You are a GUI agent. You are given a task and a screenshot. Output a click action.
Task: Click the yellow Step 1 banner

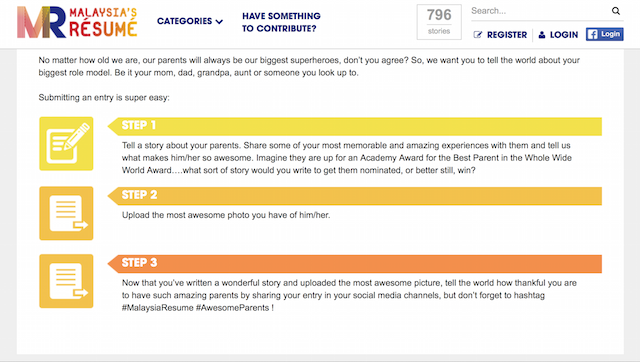click(354, 126)
